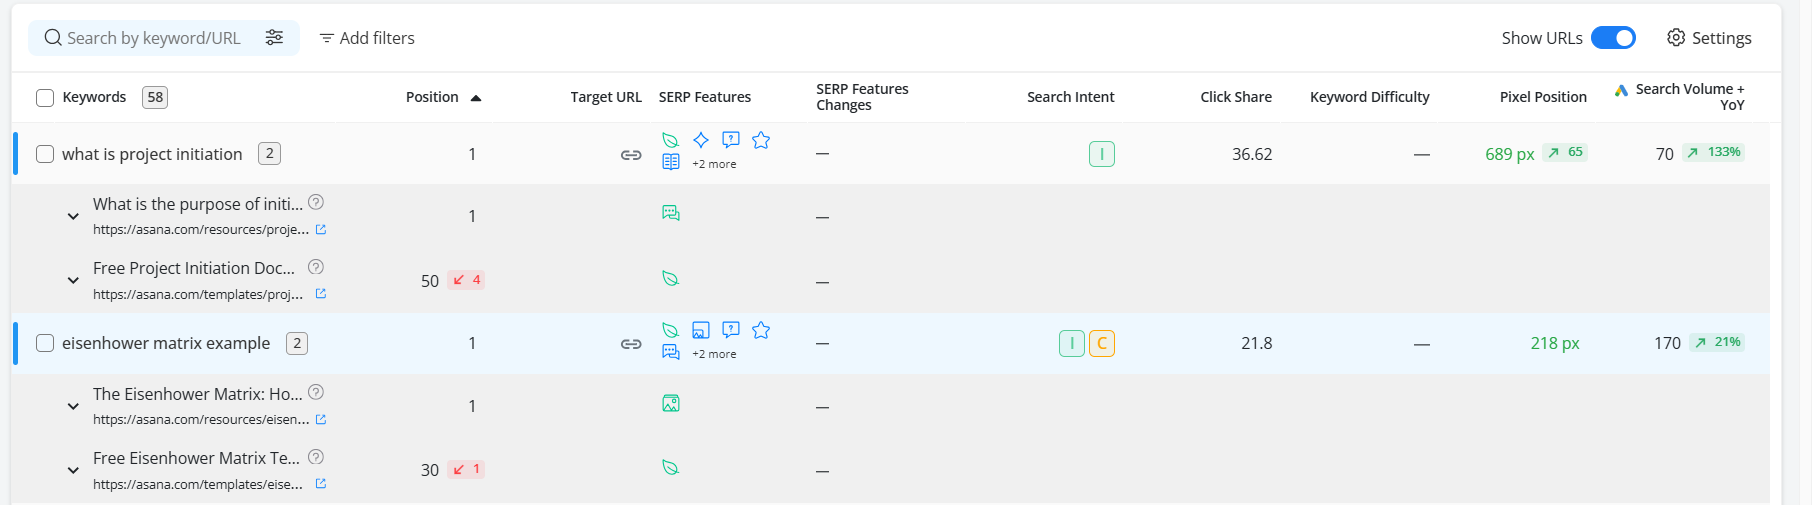Click Add filters button

(367, 38)
